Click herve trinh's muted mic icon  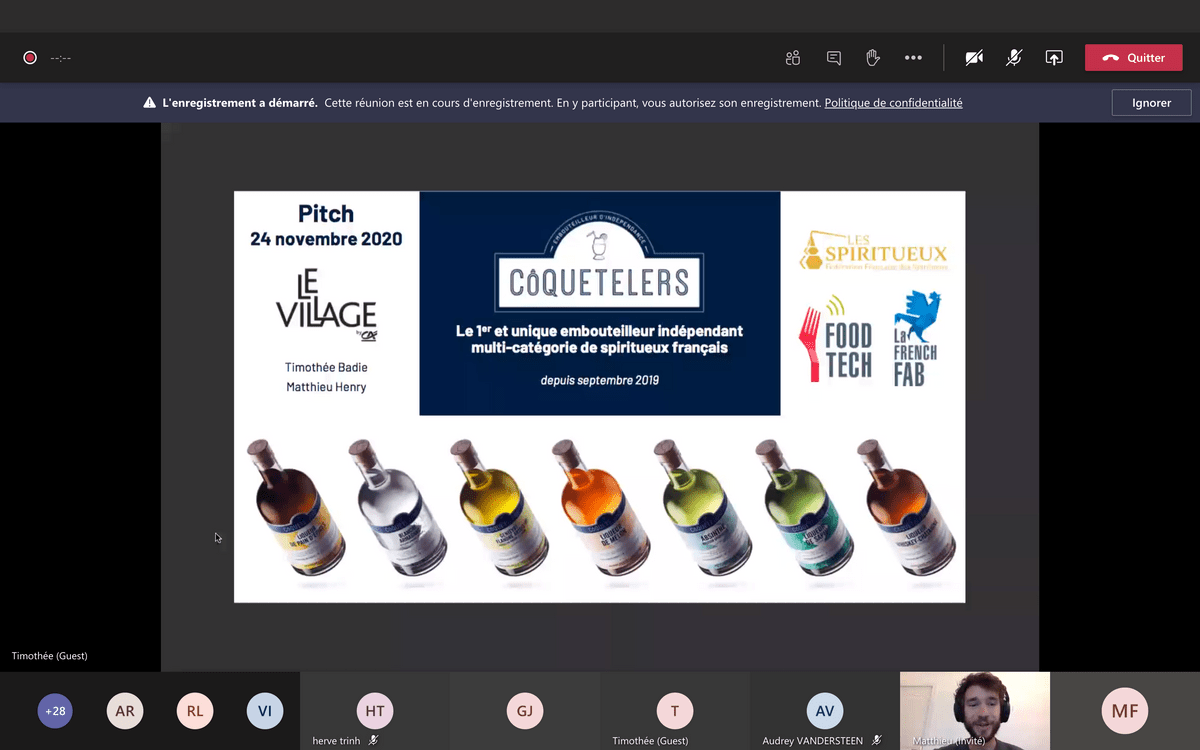373,741
